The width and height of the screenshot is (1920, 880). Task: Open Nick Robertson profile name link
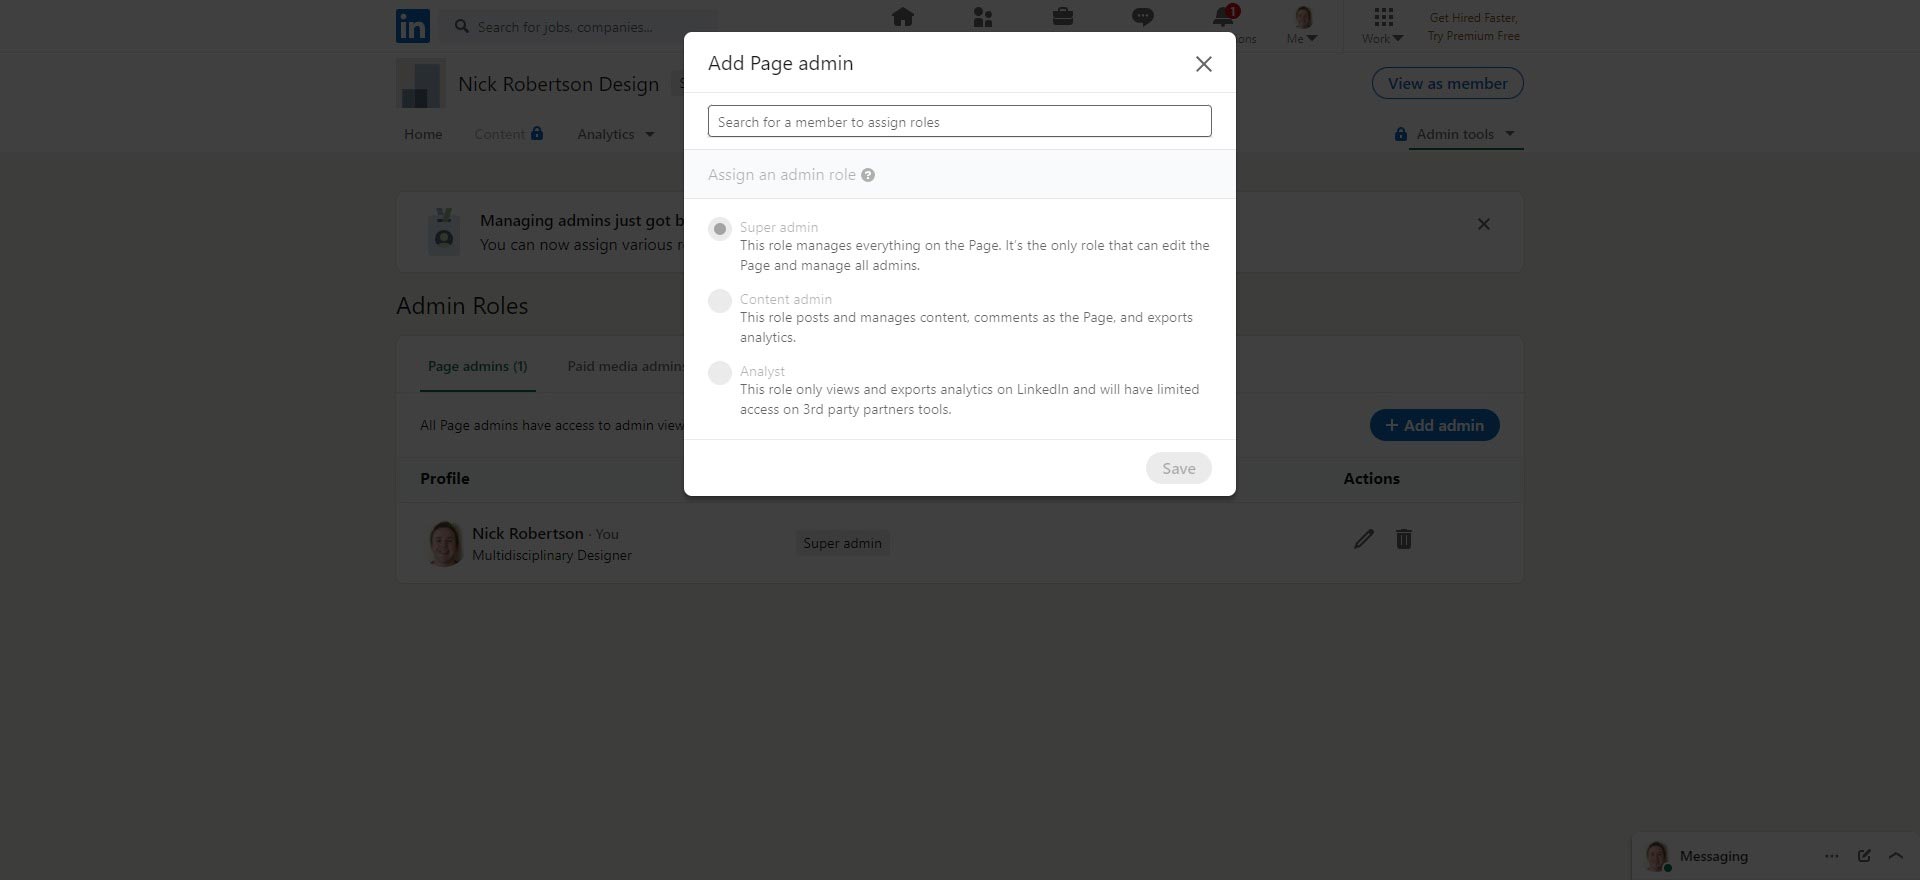pos(528,533)
